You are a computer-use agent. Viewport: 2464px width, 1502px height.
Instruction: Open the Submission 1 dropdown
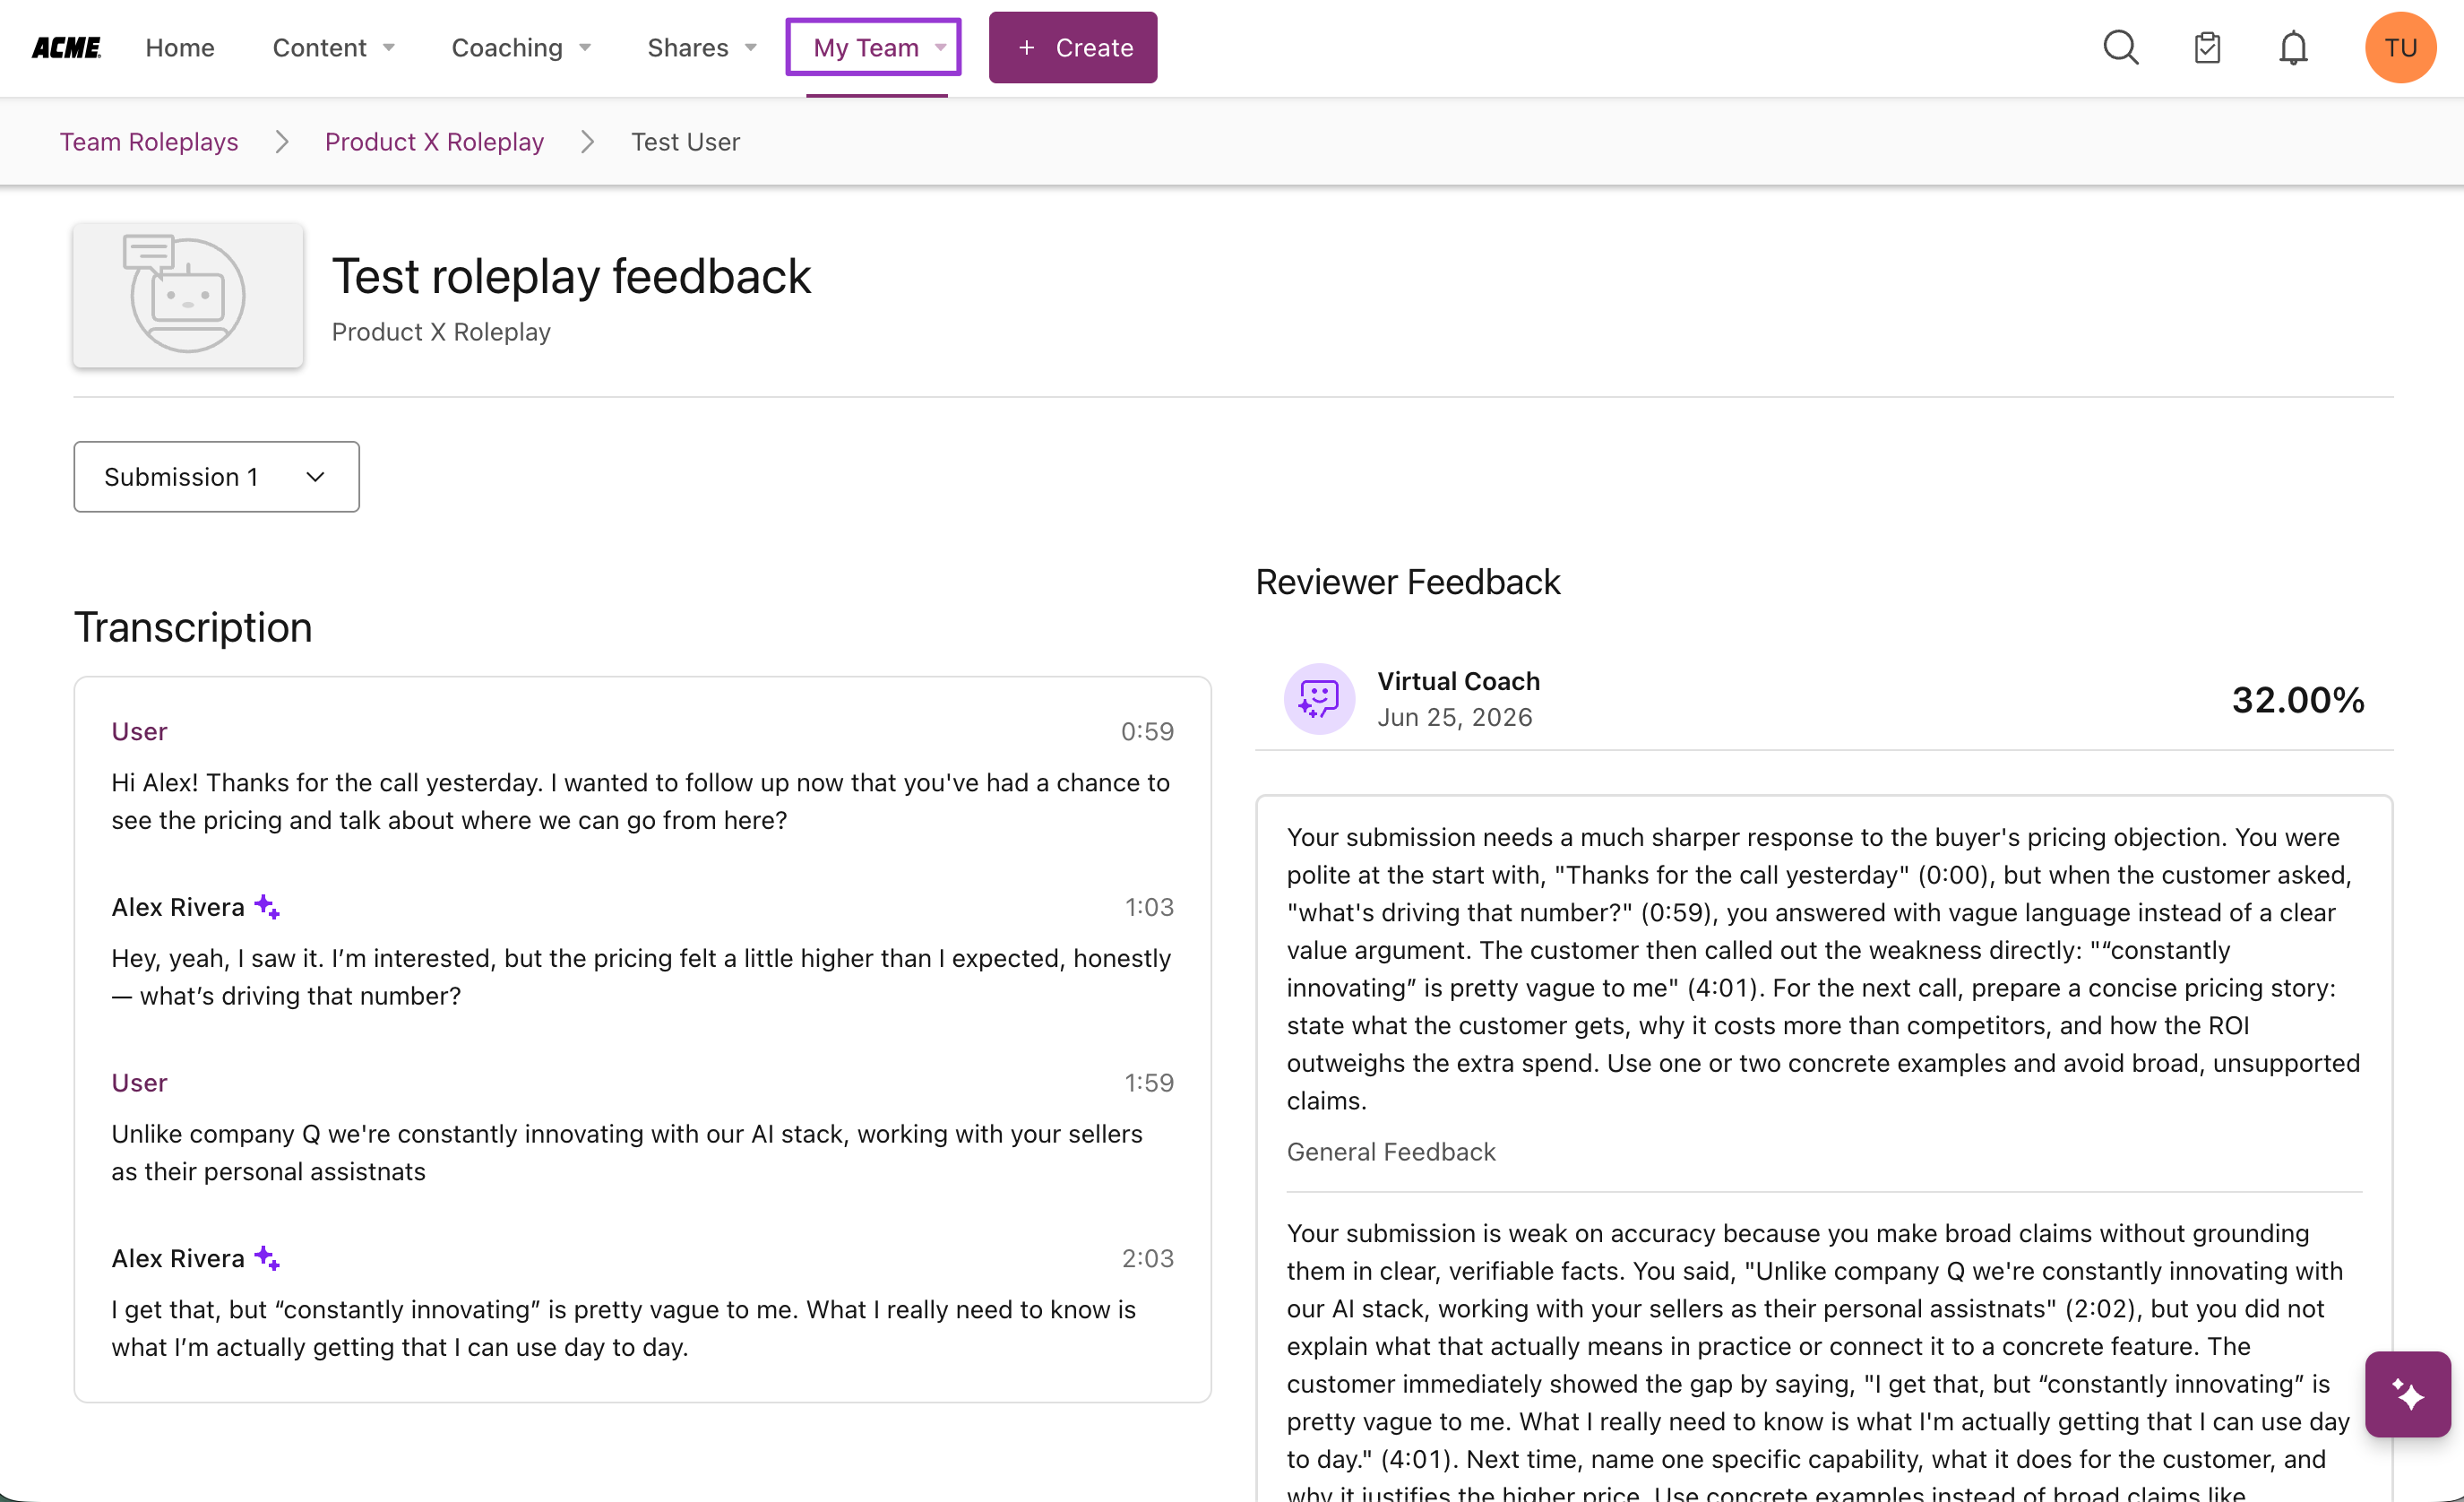tap(216, 477)
